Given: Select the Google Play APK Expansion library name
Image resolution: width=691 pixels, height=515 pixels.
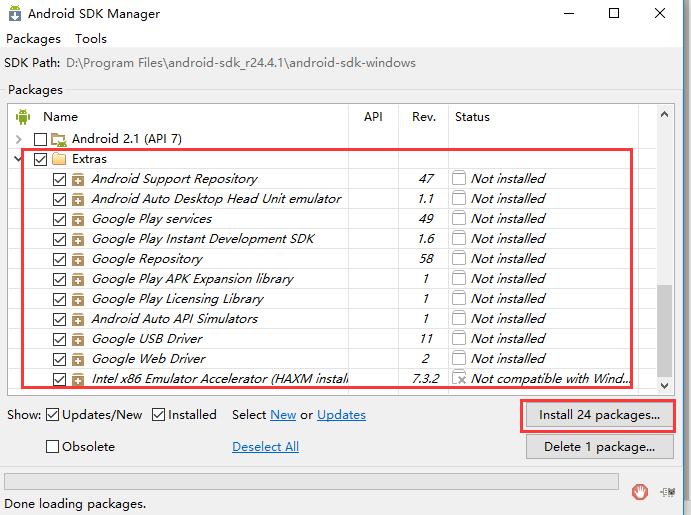Looking at the screenshot, I should point(193,279).
